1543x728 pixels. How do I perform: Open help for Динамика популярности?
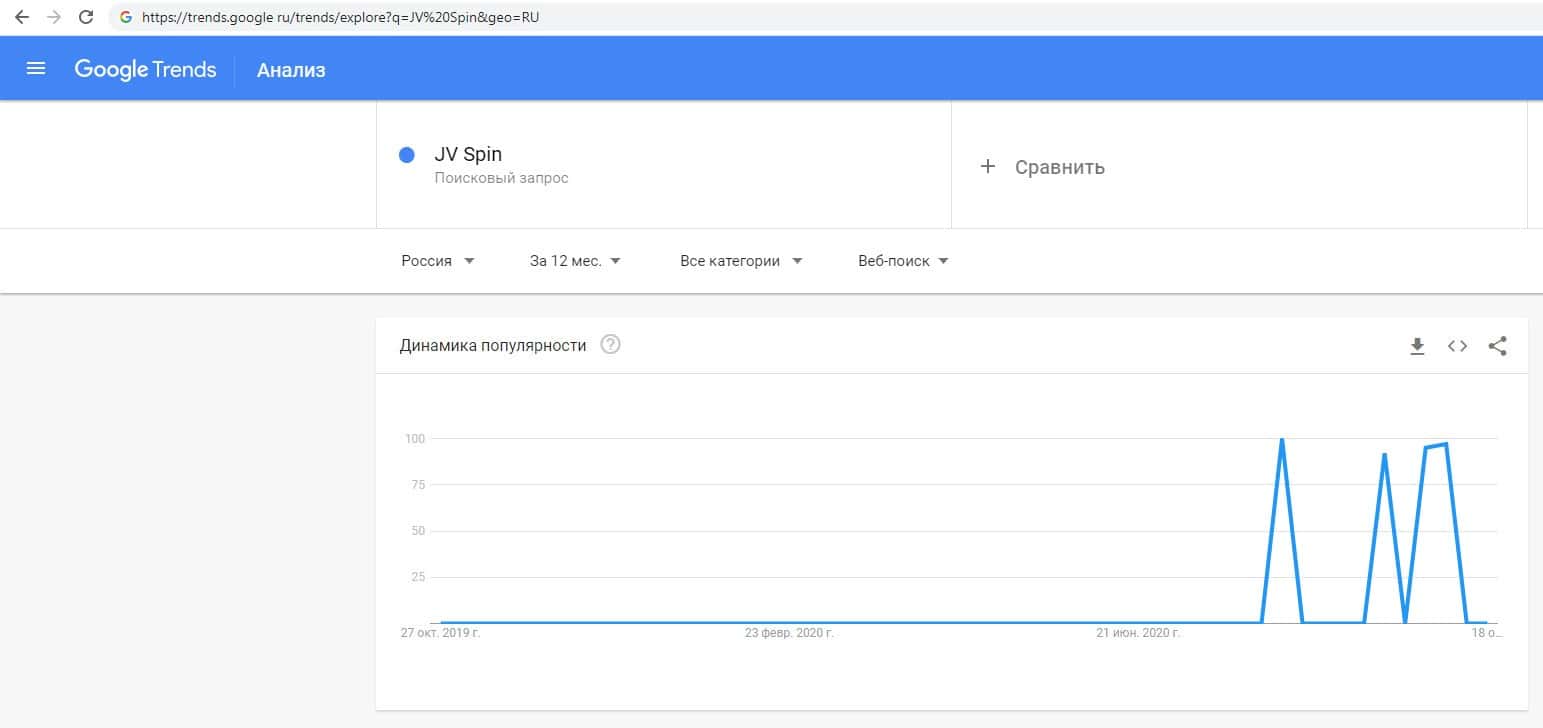click(610, 345)
